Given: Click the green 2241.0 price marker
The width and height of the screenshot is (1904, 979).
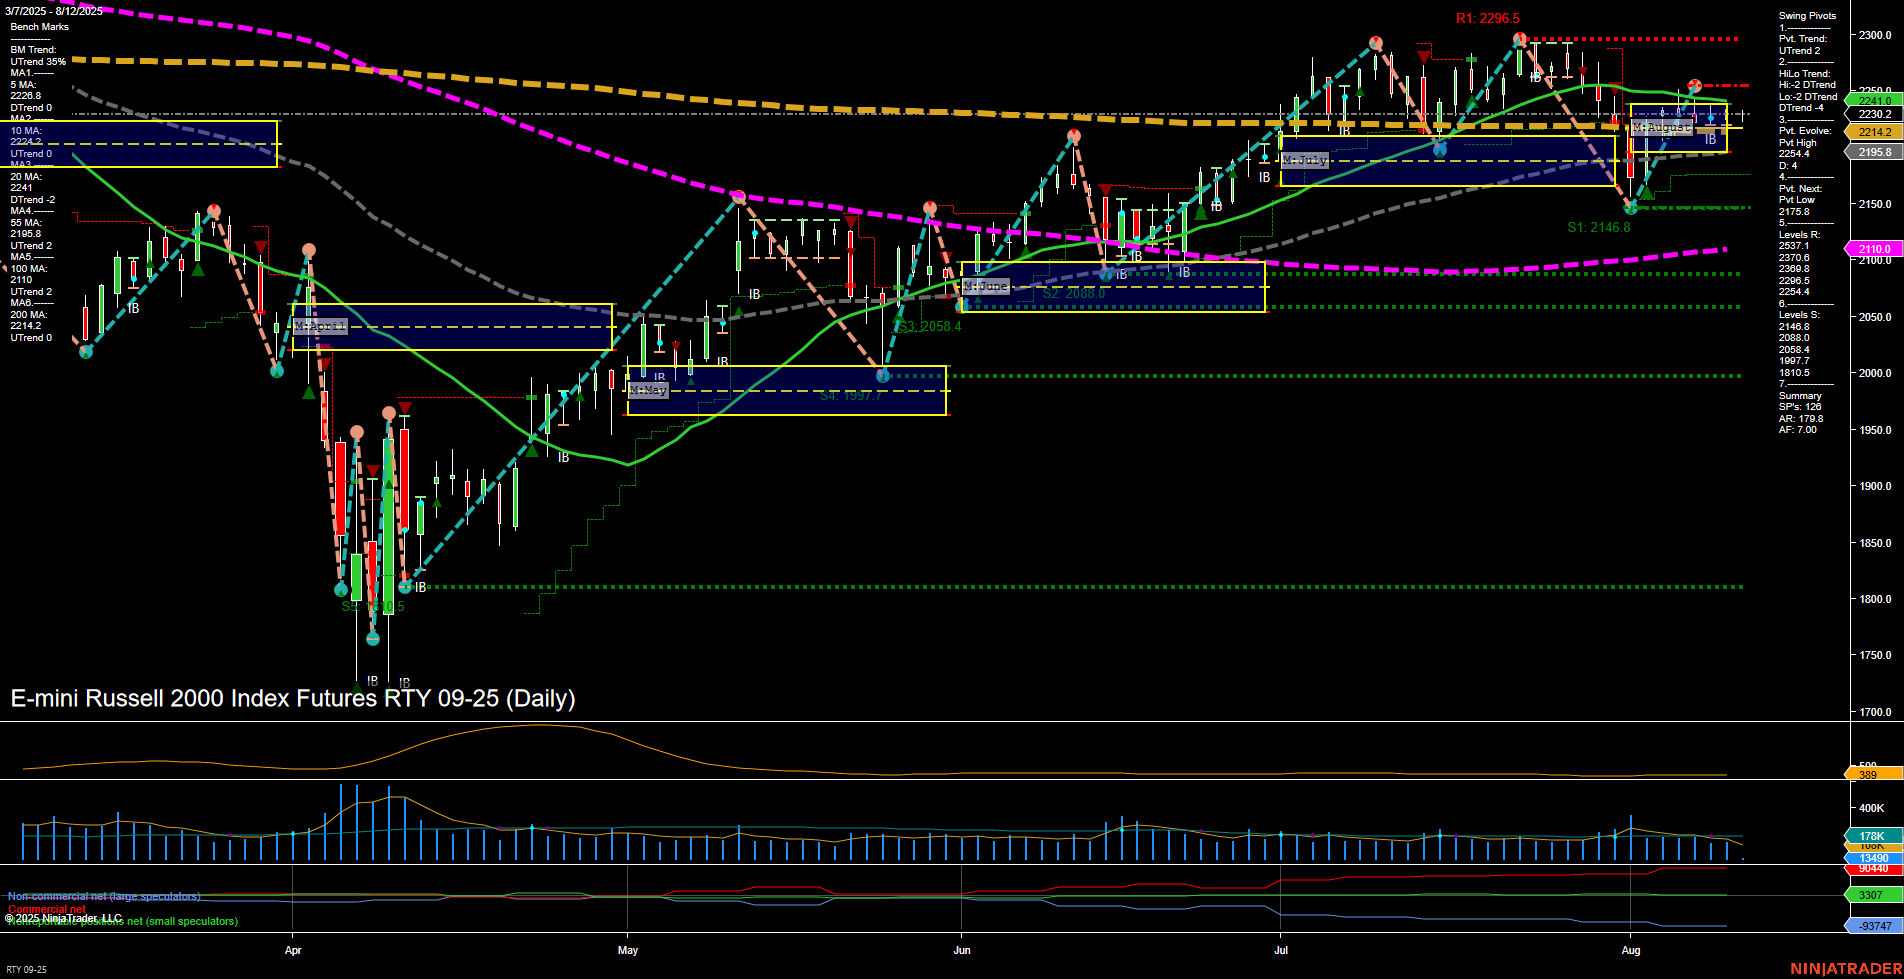Looking at the screenshot, I should 1877,99.
